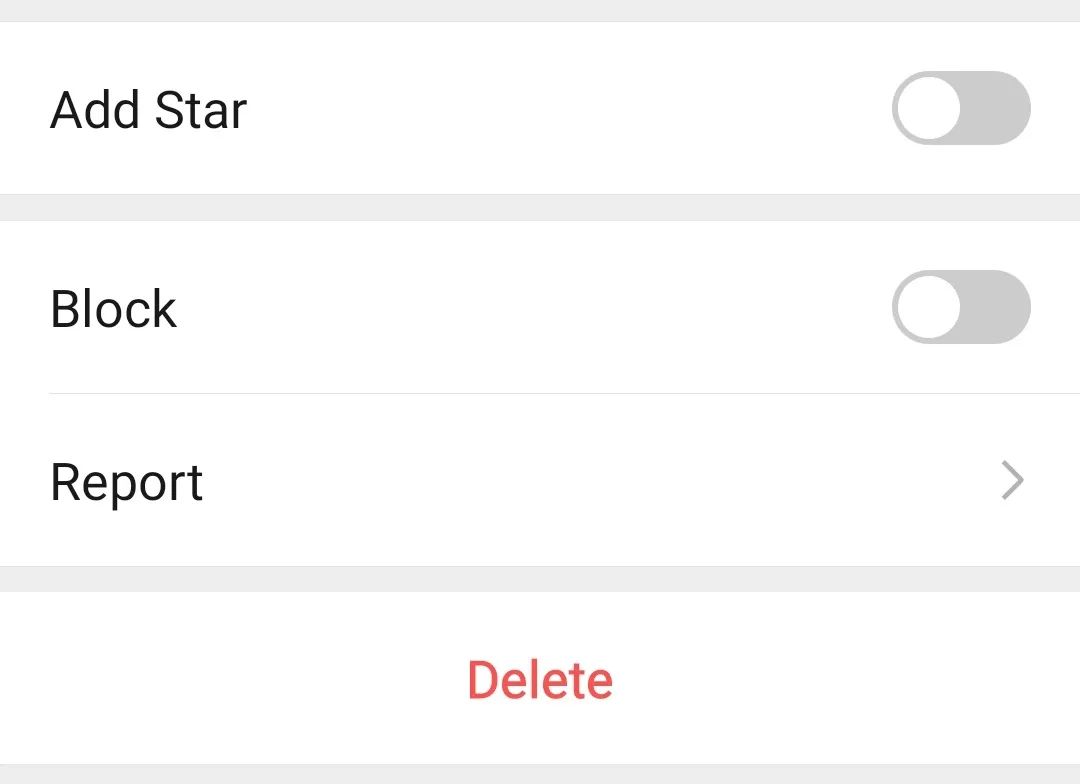The width and height of the screenshot is (1080, 784).
Task: Choose the Block settings row
Action: (540, 307)
